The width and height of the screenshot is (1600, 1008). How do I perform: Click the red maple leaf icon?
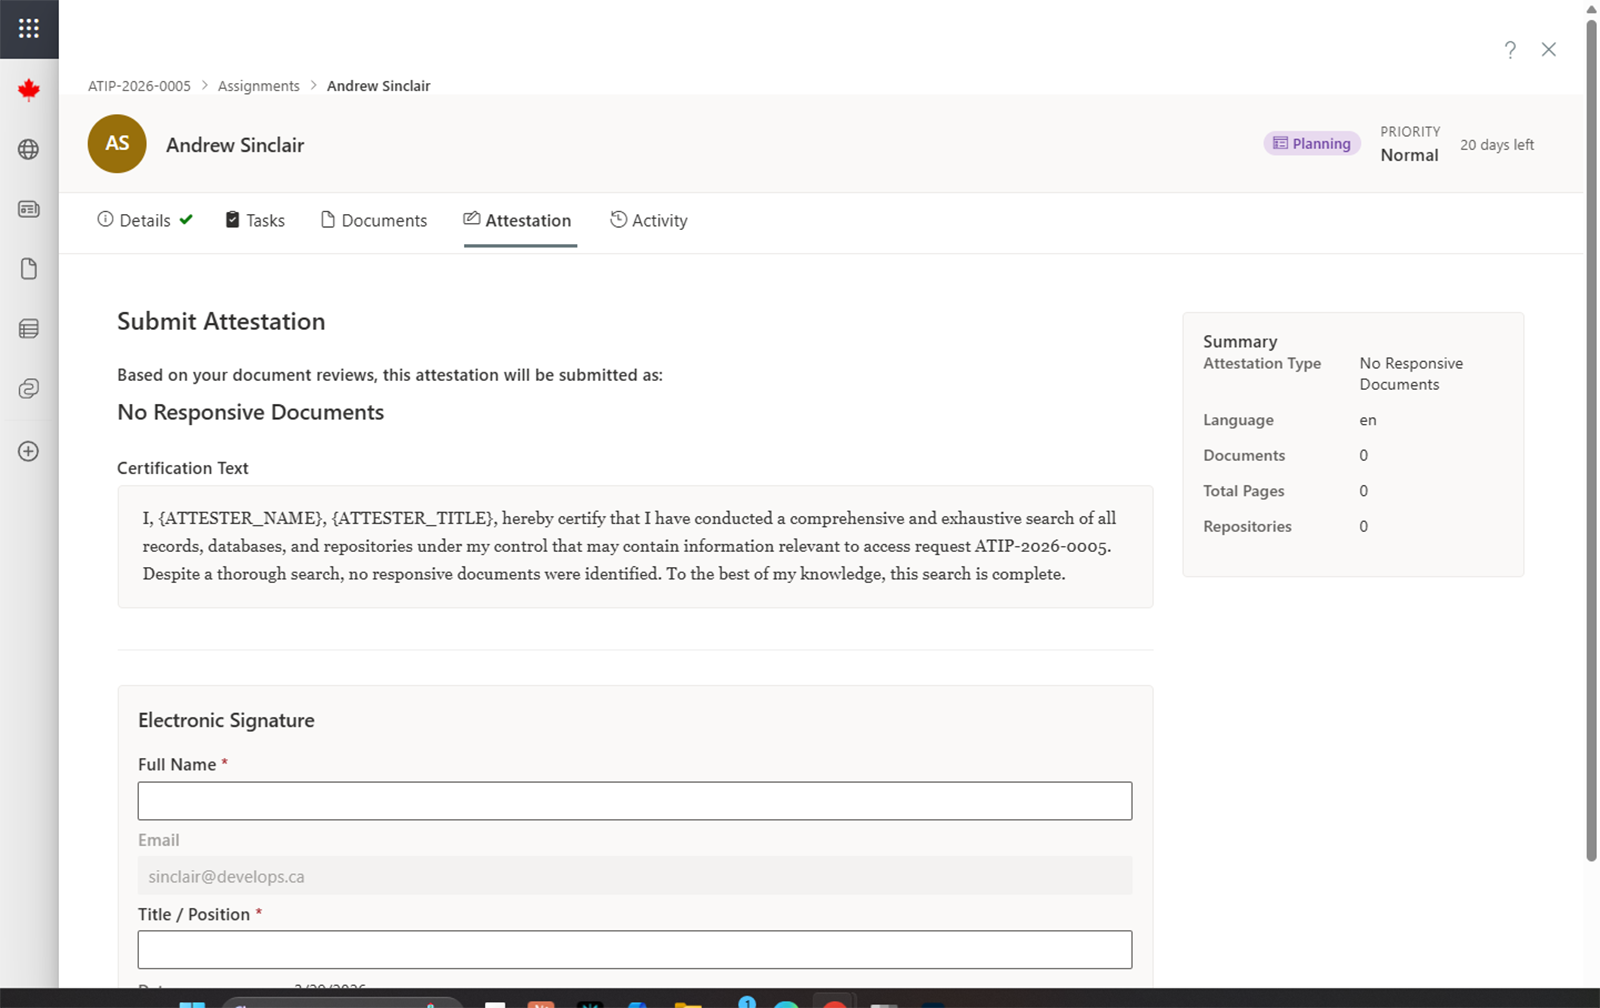pos(29,90)
